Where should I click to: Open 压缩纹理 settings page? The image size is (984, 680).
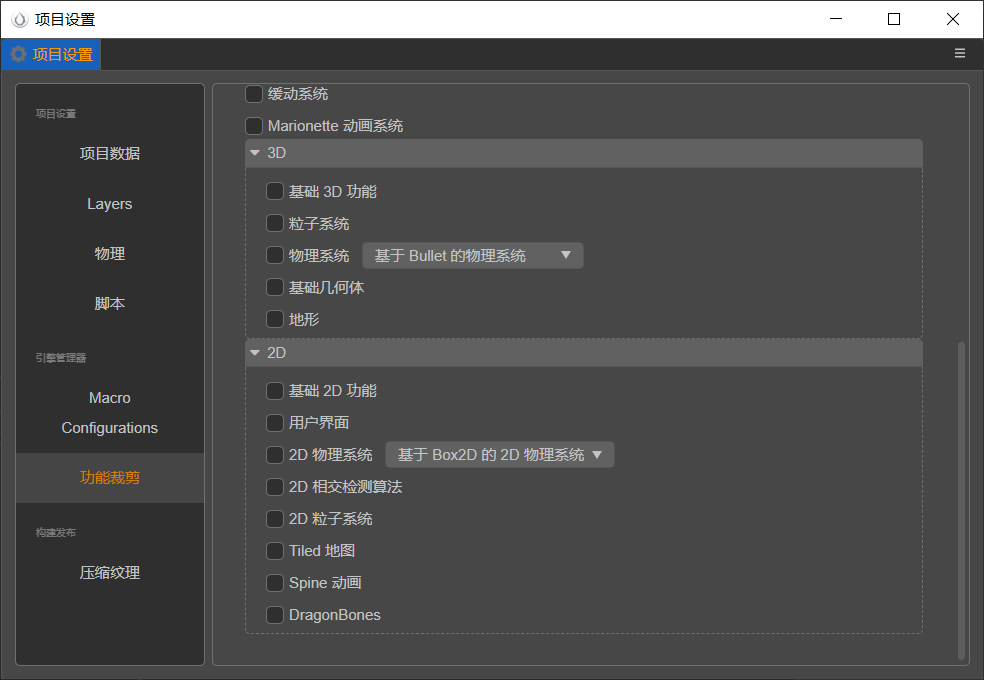click(110, 573)
